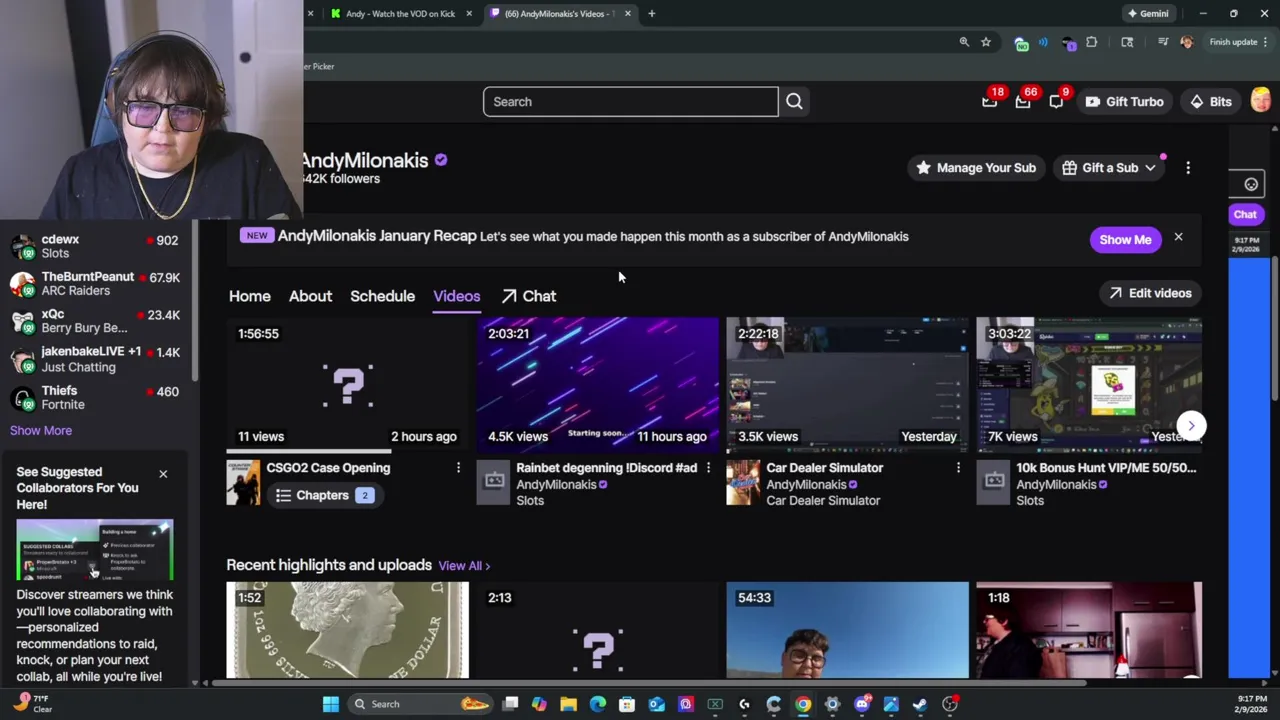The image size is (1280, 720).
Task: Open the 54:33 highlight video
Action: (x=847, y=630)
